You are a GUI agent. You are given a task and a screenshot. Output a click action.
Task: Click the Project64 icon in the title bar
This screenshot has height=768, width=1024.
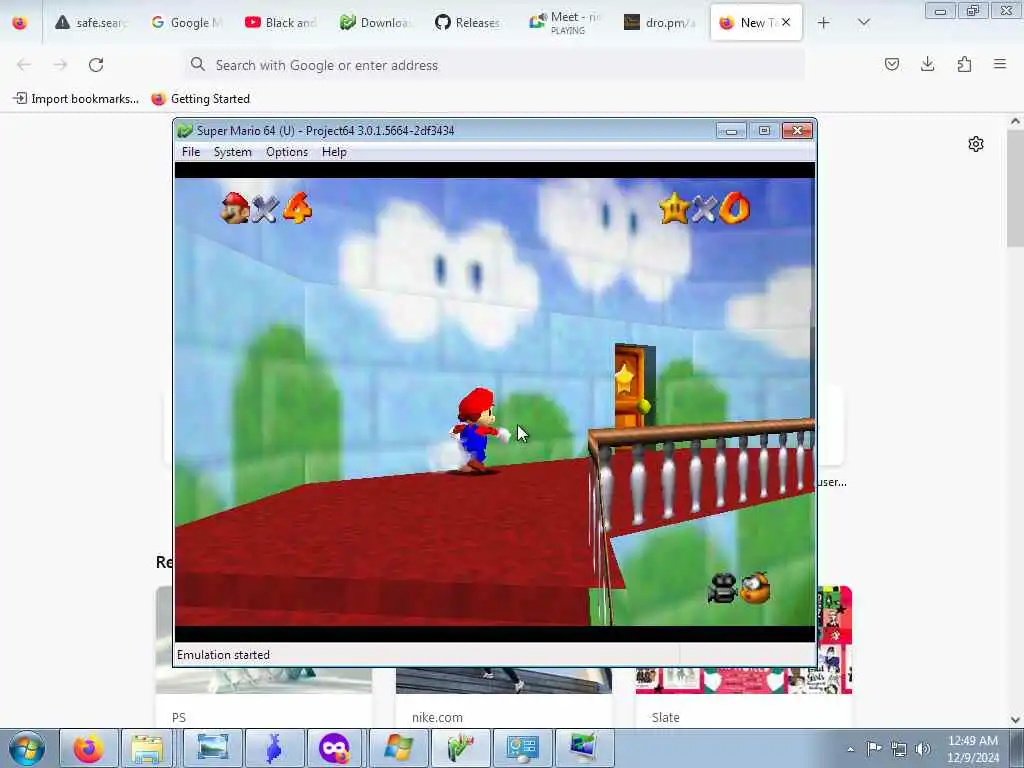click(x=185, y=131)
